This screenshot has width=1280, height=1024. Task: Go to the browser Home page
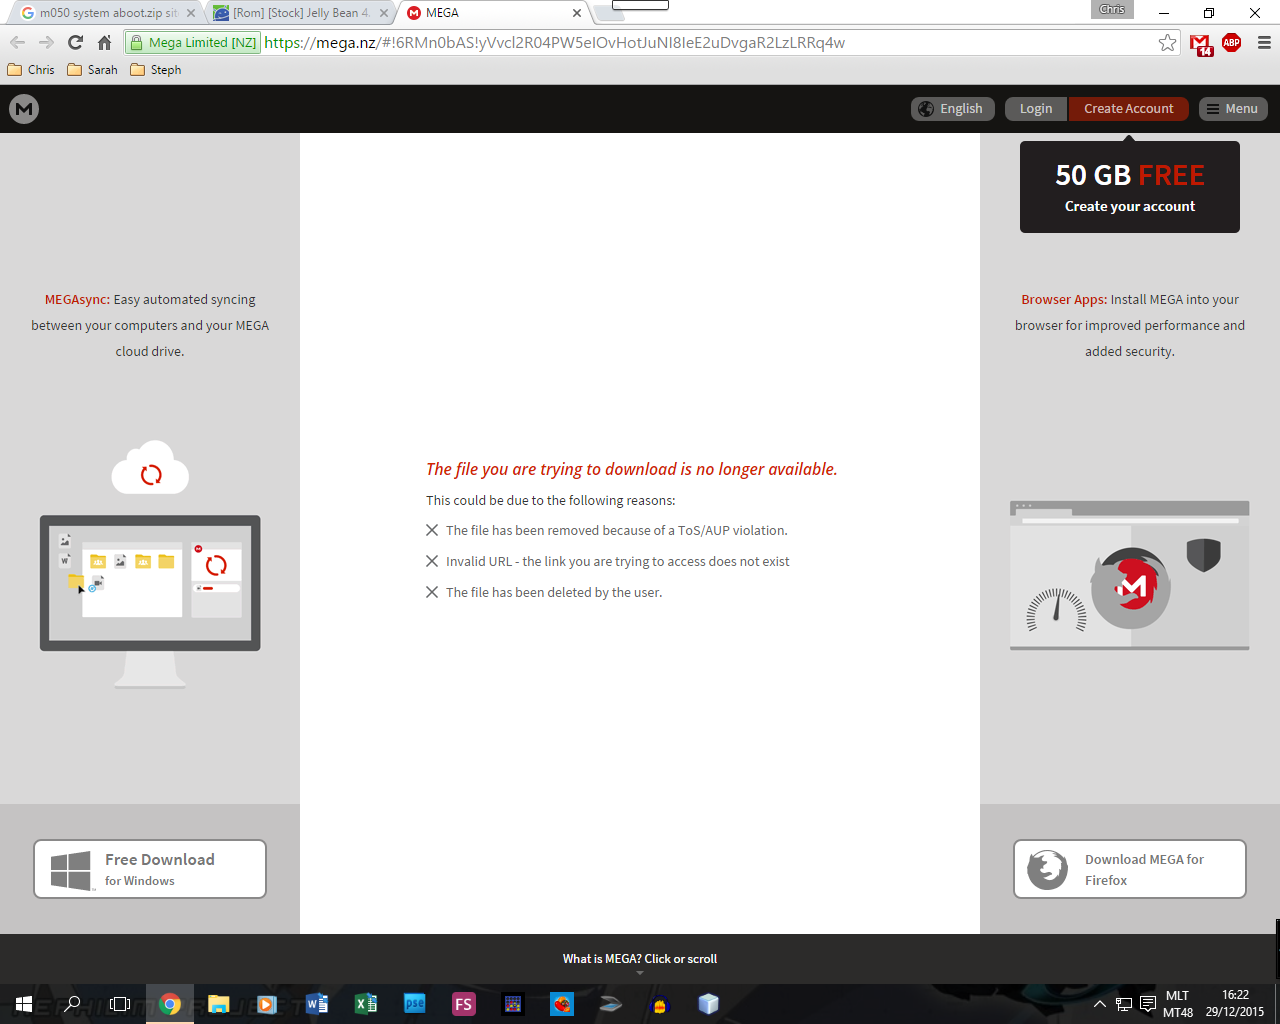coord(104,42)
